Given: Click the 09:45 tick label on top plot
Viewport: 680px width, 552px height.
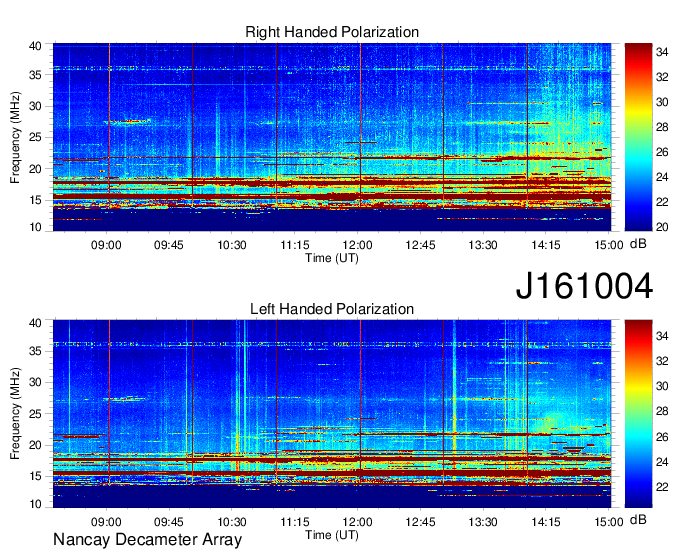Looking at the screenshot, I should (169, 245).
